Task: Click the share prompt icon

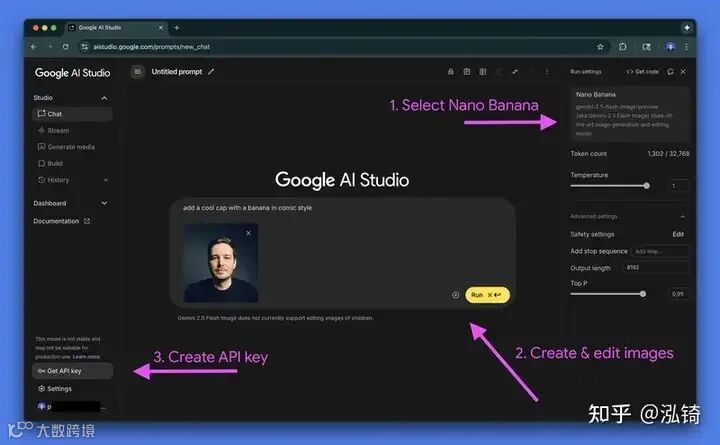Action: coord(499,72)
